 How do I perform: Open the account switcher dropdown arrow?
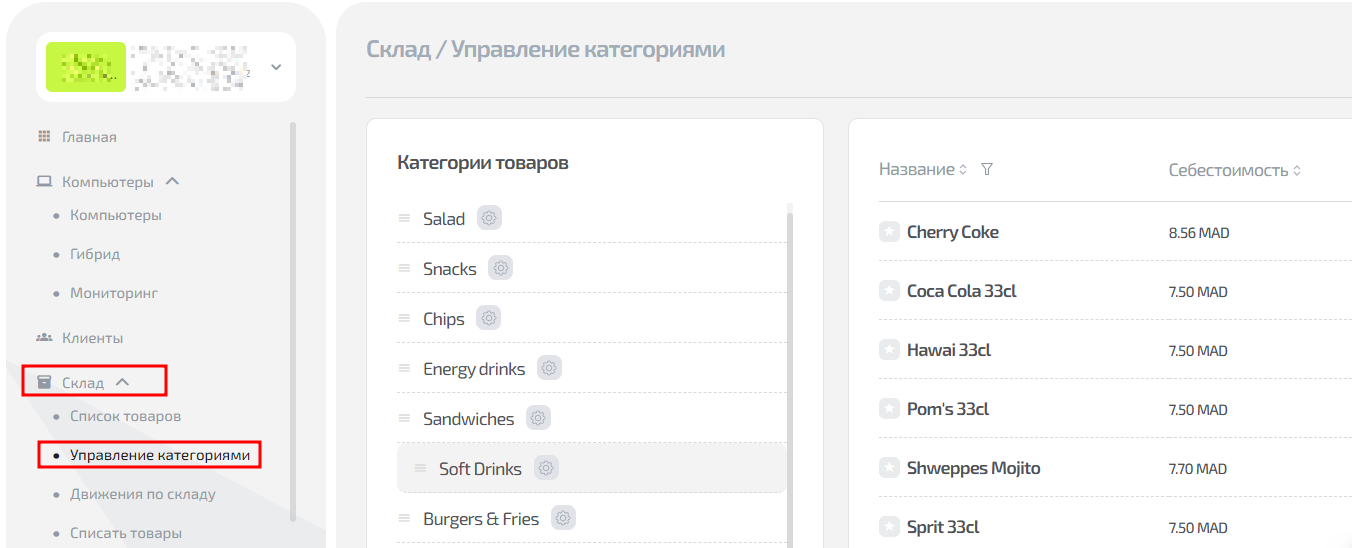point(276,67)
